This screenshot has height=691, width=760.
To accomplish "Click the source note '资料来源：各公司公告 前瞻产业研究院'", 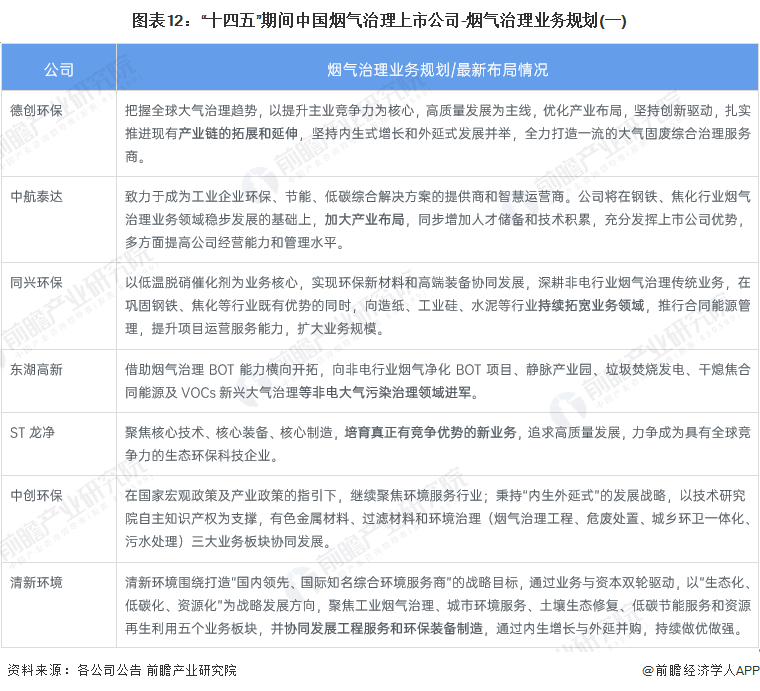I will pyautogui.click(x=122, y=670).
